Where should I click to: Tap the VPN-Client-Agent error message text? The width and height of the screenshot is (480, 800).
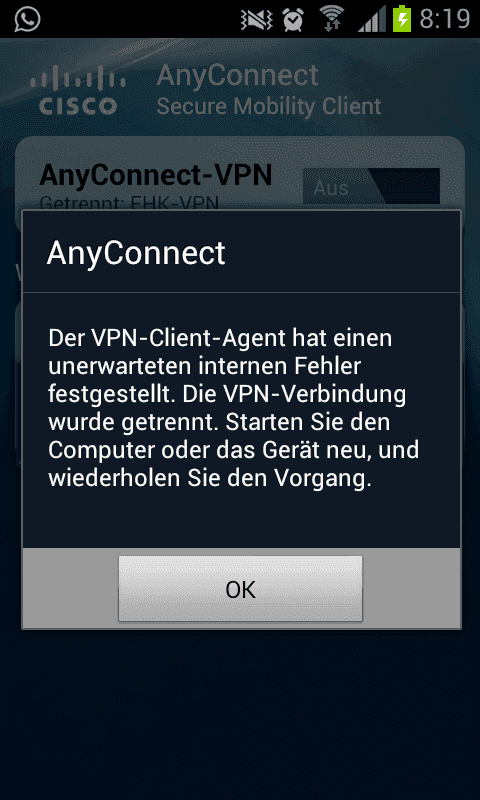[x=234, y=409]
